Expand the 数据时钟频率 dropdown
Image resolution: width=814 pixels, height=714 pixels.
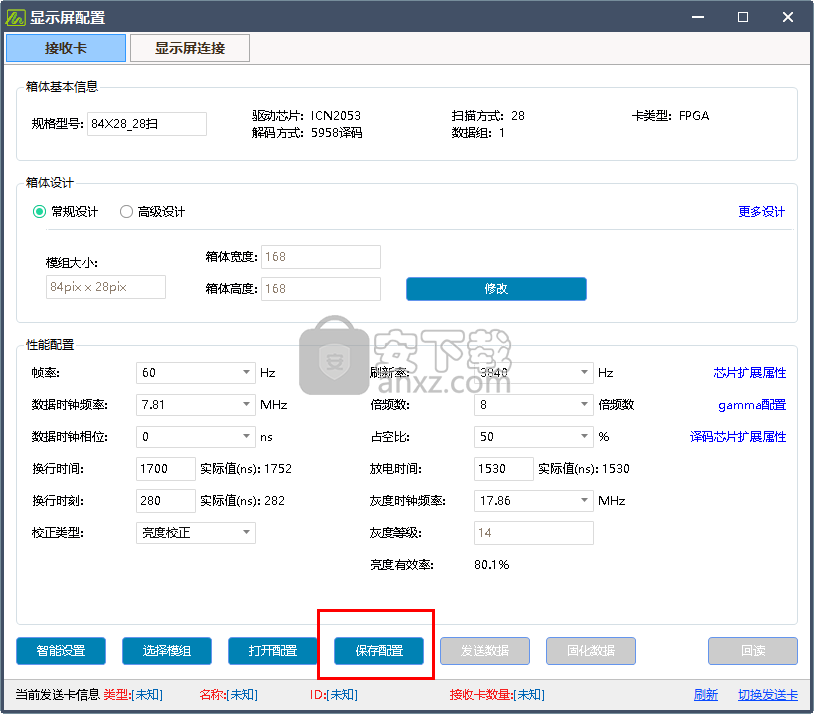[x=196, y=405]
